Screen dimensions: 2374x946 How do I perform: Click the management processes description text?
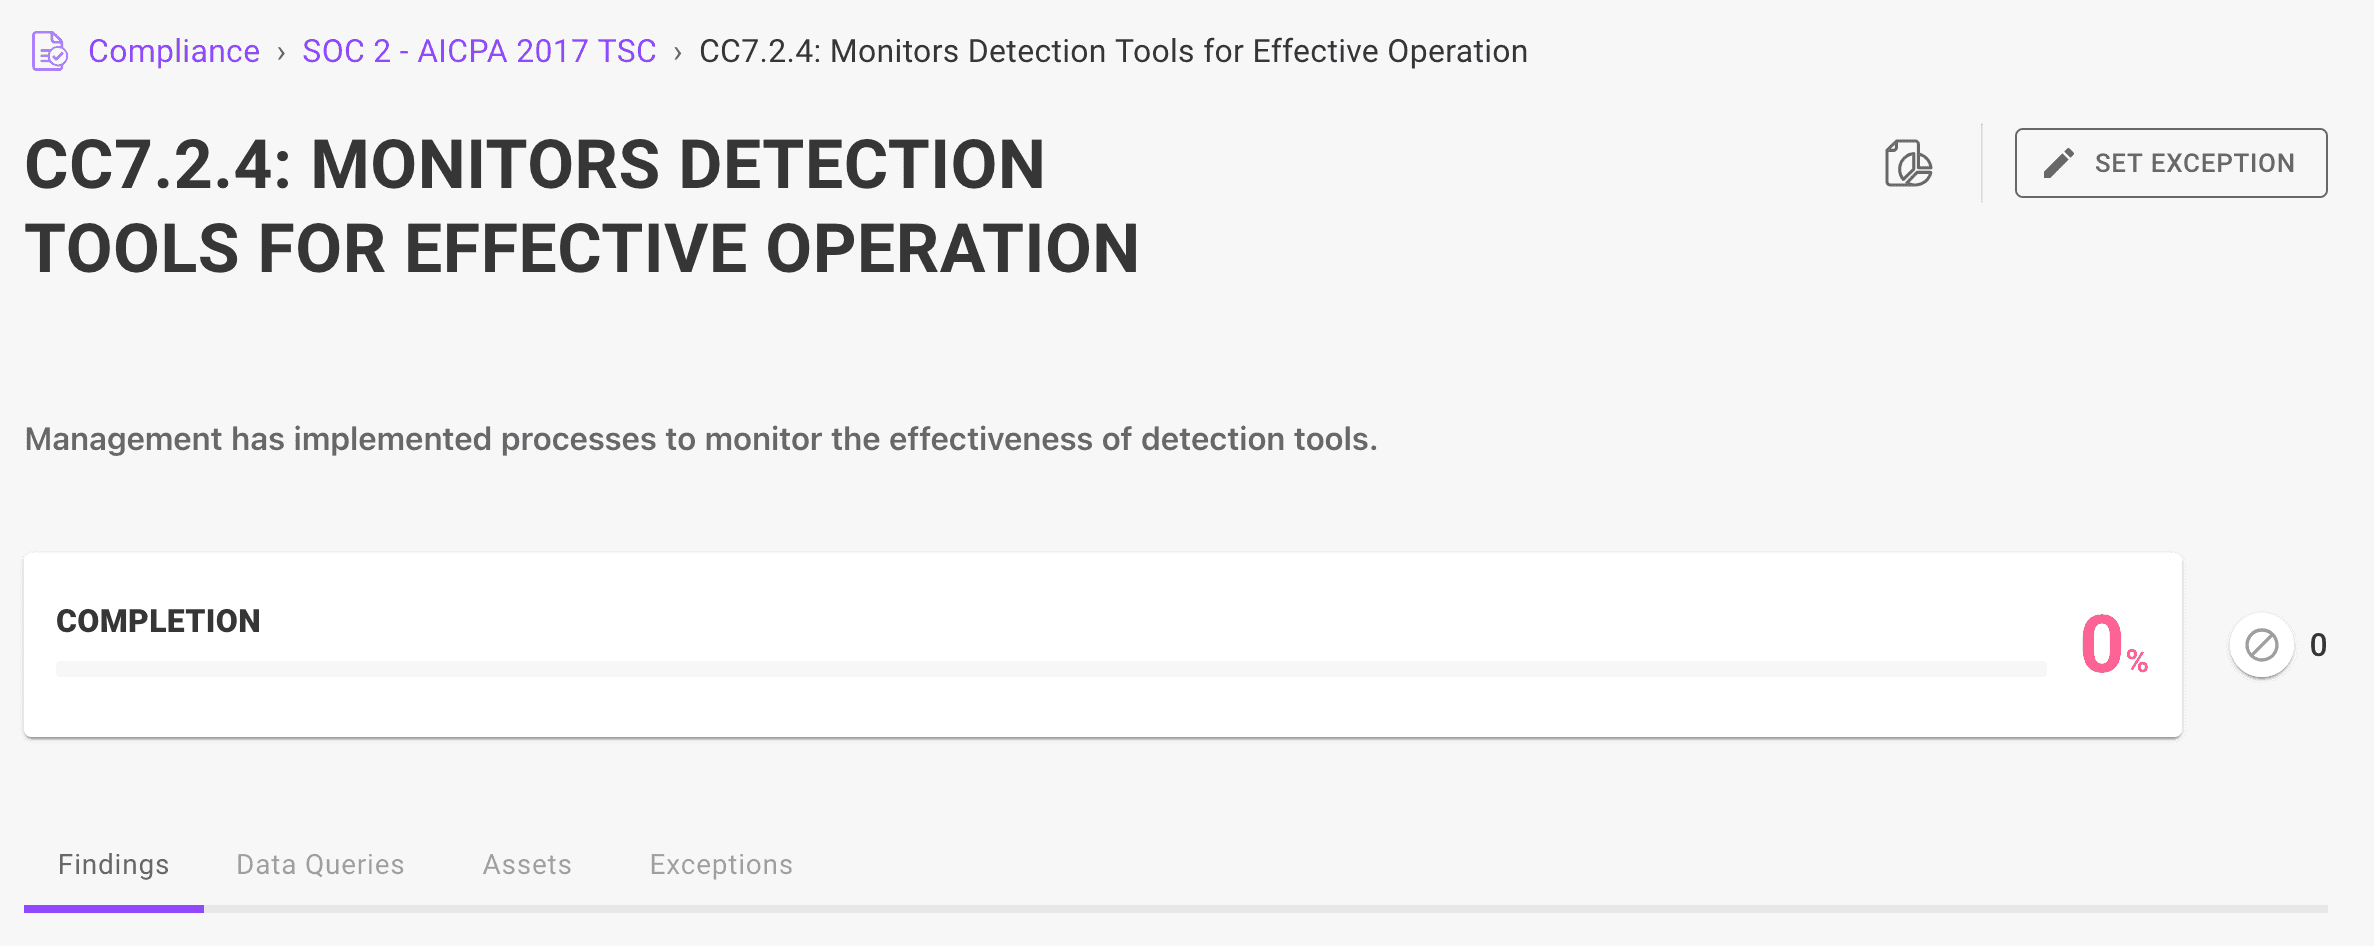click(x=700, y=438)
